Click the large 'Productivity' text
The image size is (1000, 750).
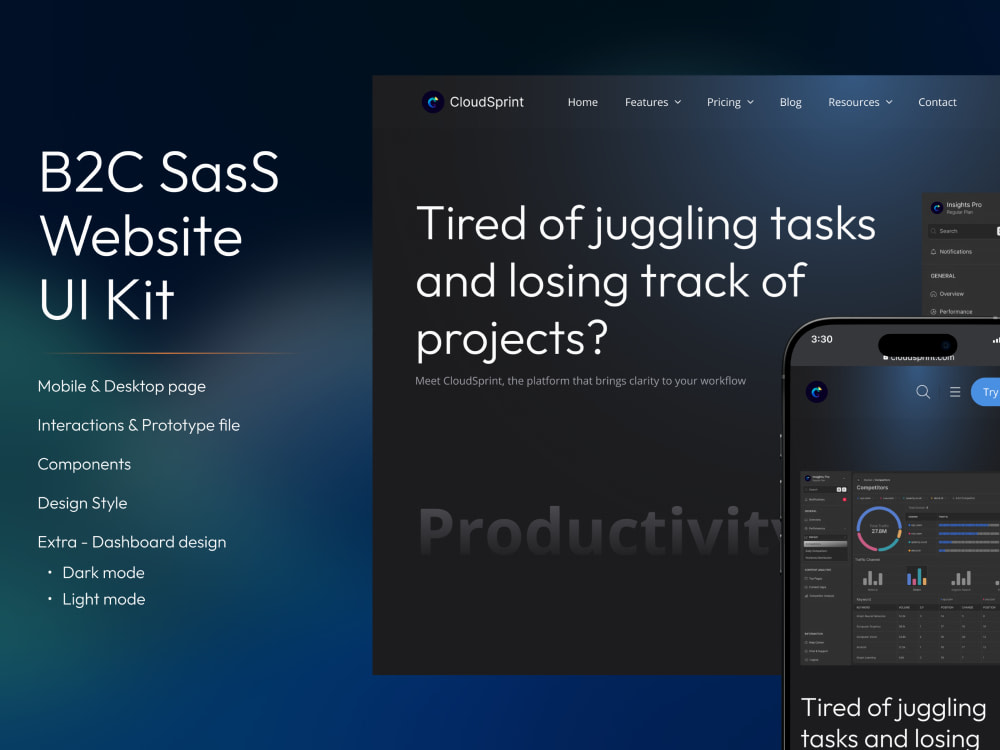[599, 531]
